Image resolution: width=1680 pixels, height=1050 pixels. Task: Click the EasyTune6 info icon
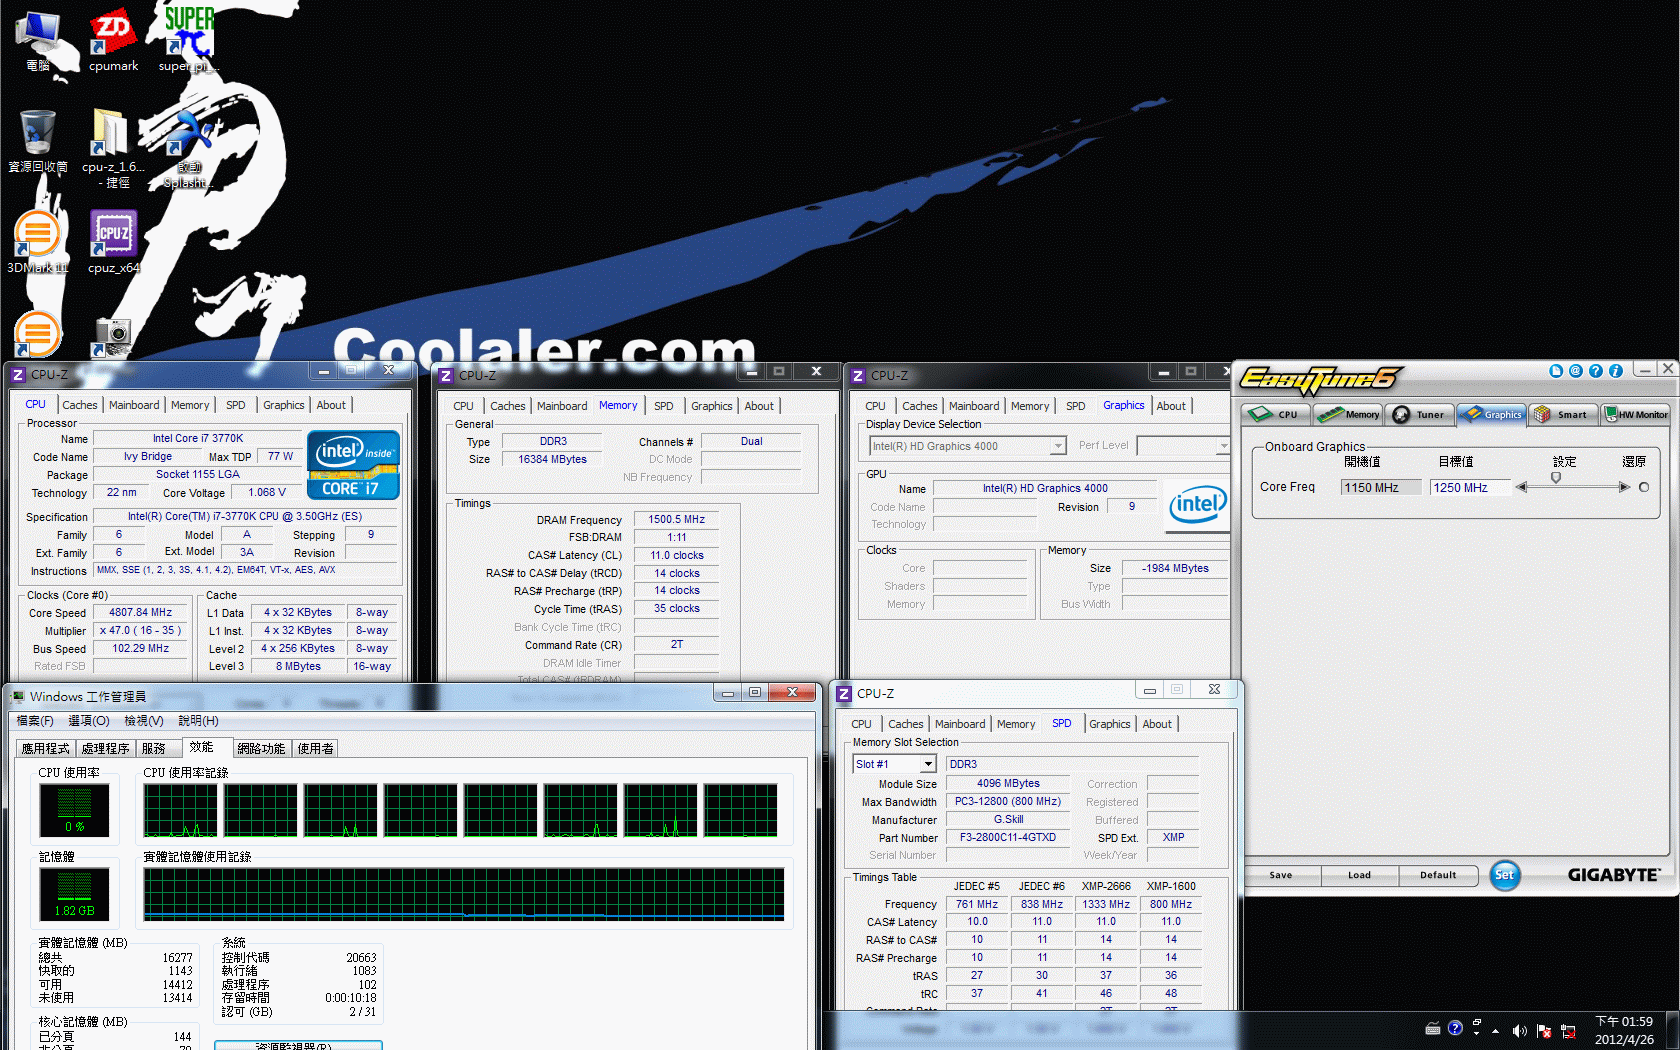pos(1615,371)
